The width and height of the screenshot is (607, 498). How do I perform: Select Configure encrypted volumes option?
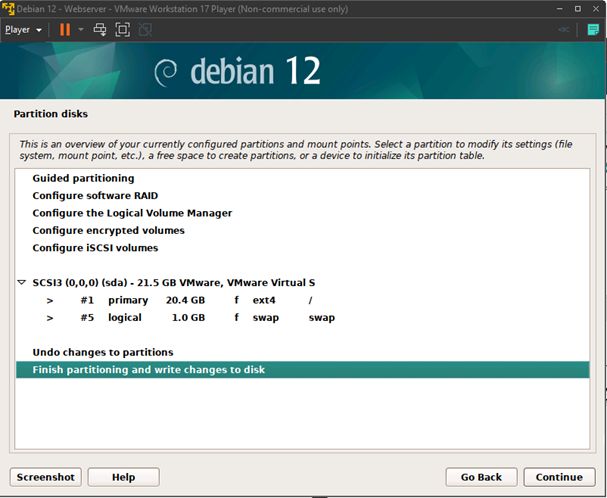[x=108, y=230]
